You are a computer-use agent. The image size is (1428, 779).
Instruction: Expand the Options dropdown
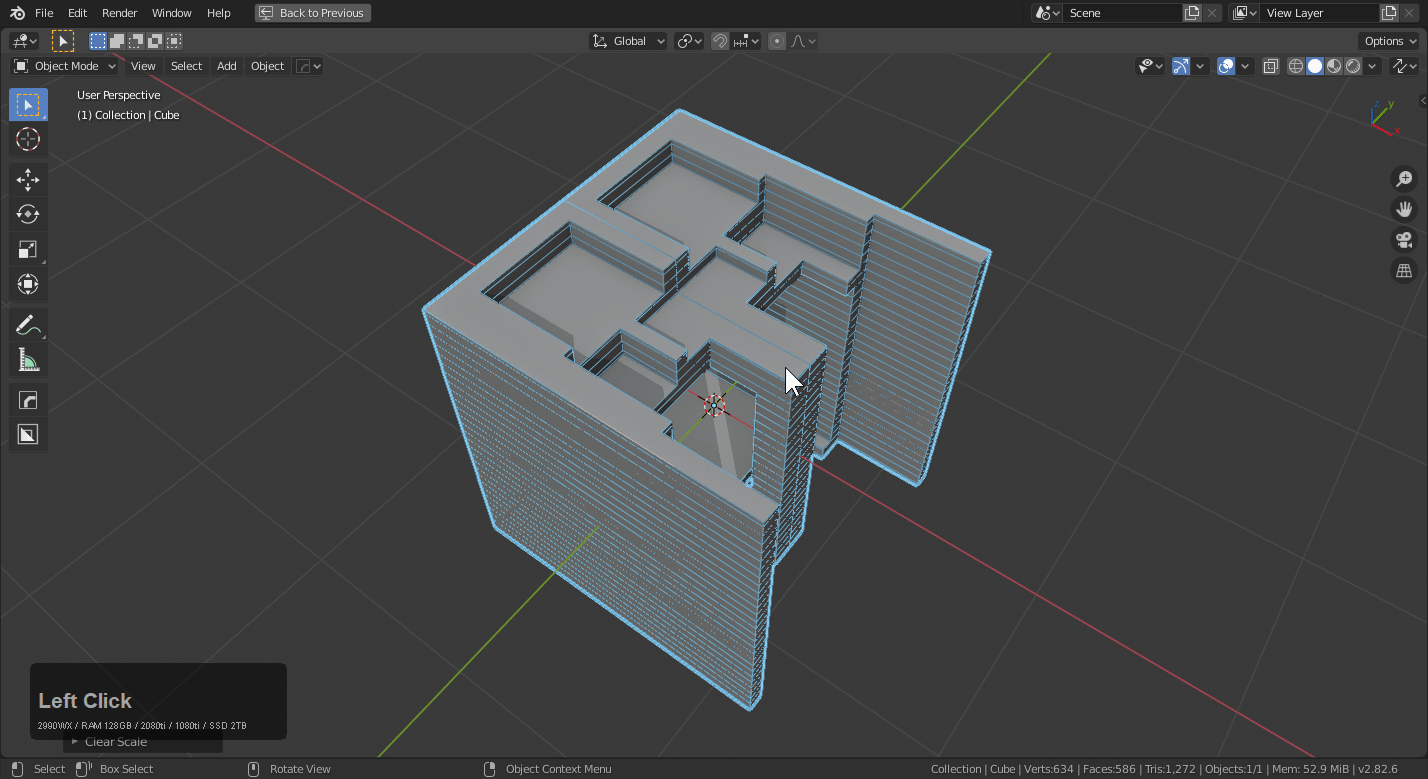[x=1389, y=41]
